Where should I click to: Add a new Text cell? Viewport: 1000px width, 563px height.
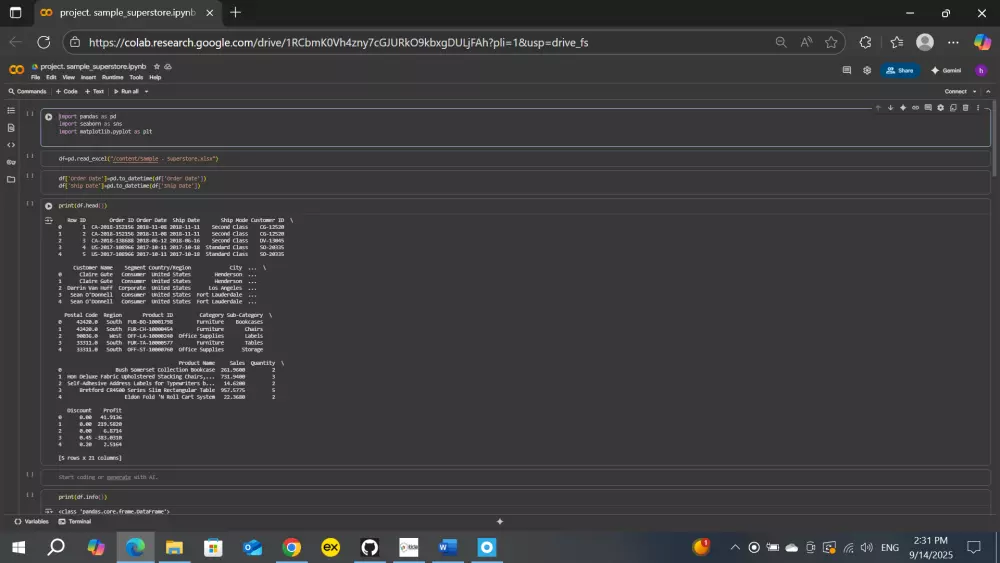[x=94, y=92]
